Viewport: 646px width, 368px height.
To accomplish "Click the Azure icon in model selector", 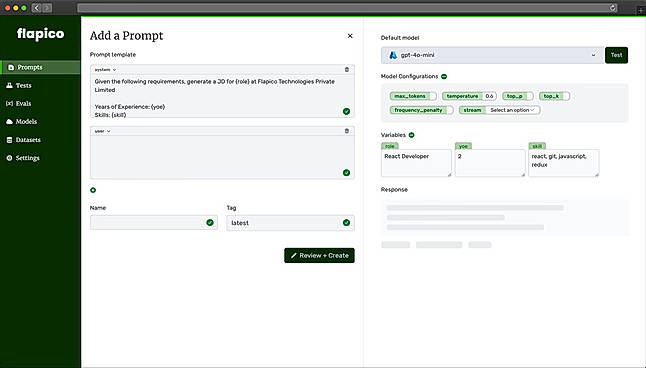I will click(x=393, y=55).
